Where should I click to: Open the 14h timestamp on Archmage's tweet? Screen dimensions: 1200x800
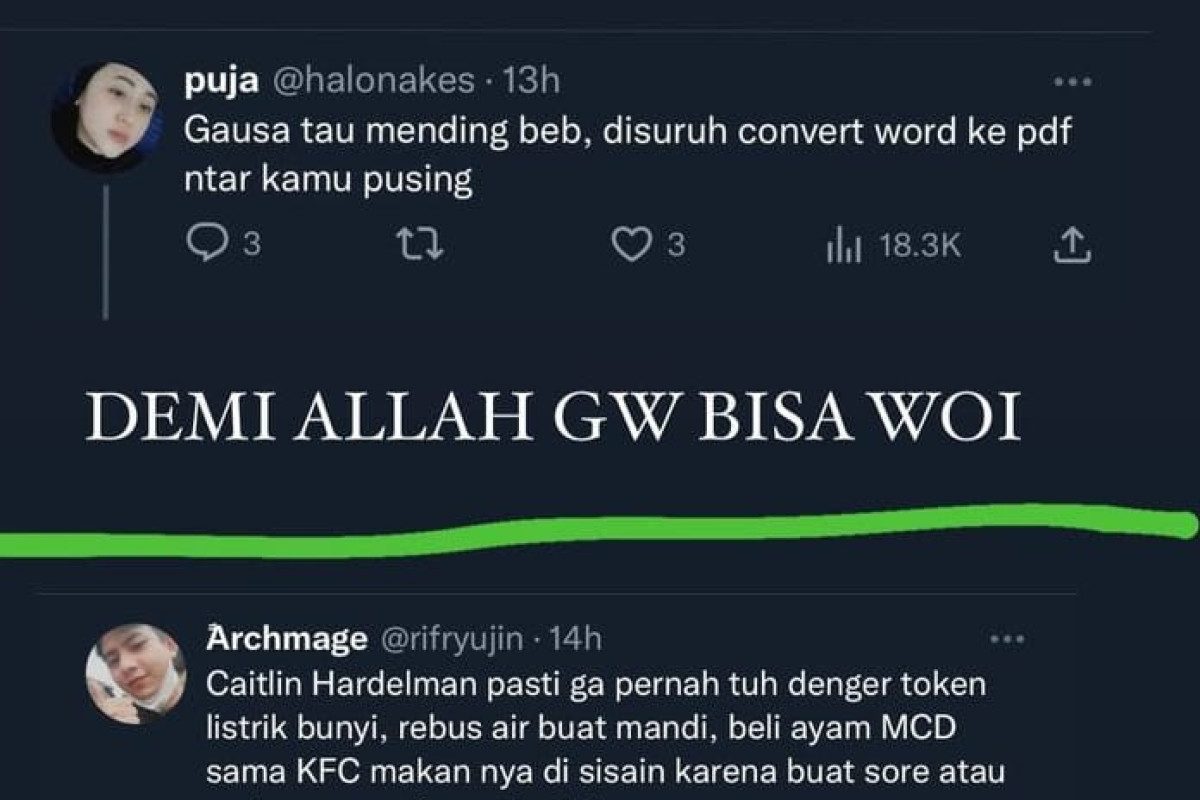click(x=576, y=638)
